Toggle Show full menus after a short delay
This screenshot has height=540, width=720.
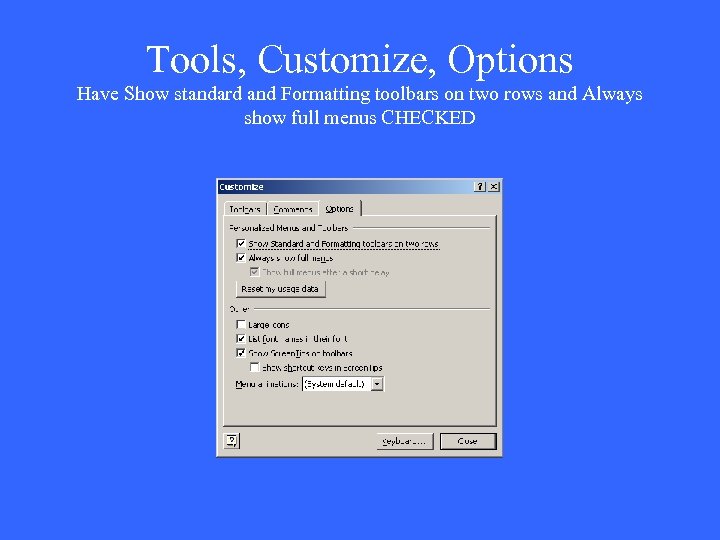click(254, 272)
